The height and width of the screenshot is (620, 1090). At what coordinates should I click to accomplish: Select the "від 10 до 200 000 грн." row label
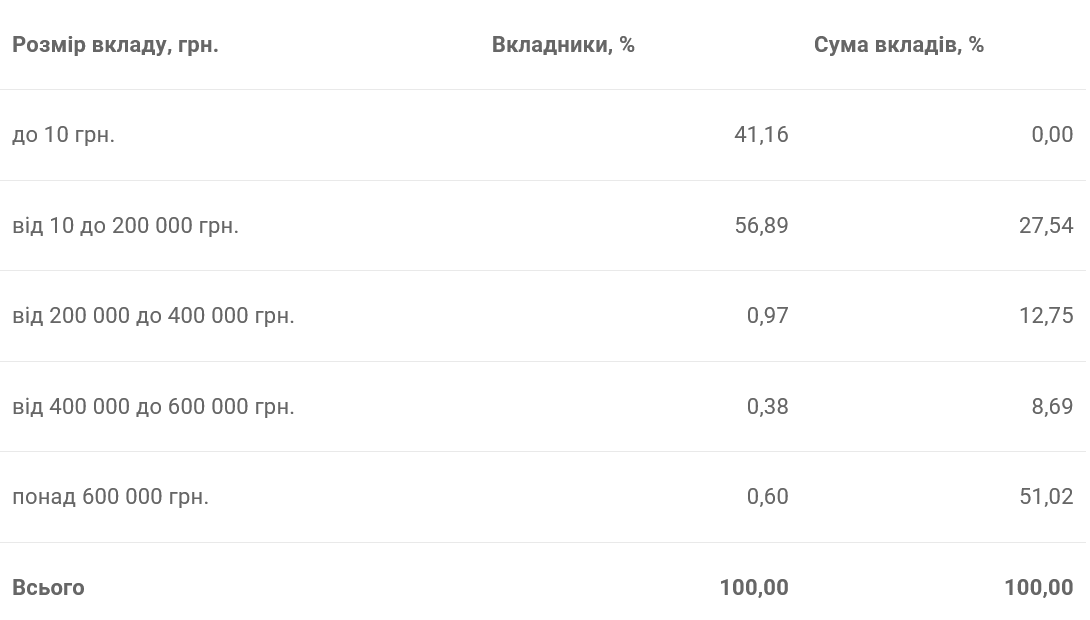click(125, 226)
